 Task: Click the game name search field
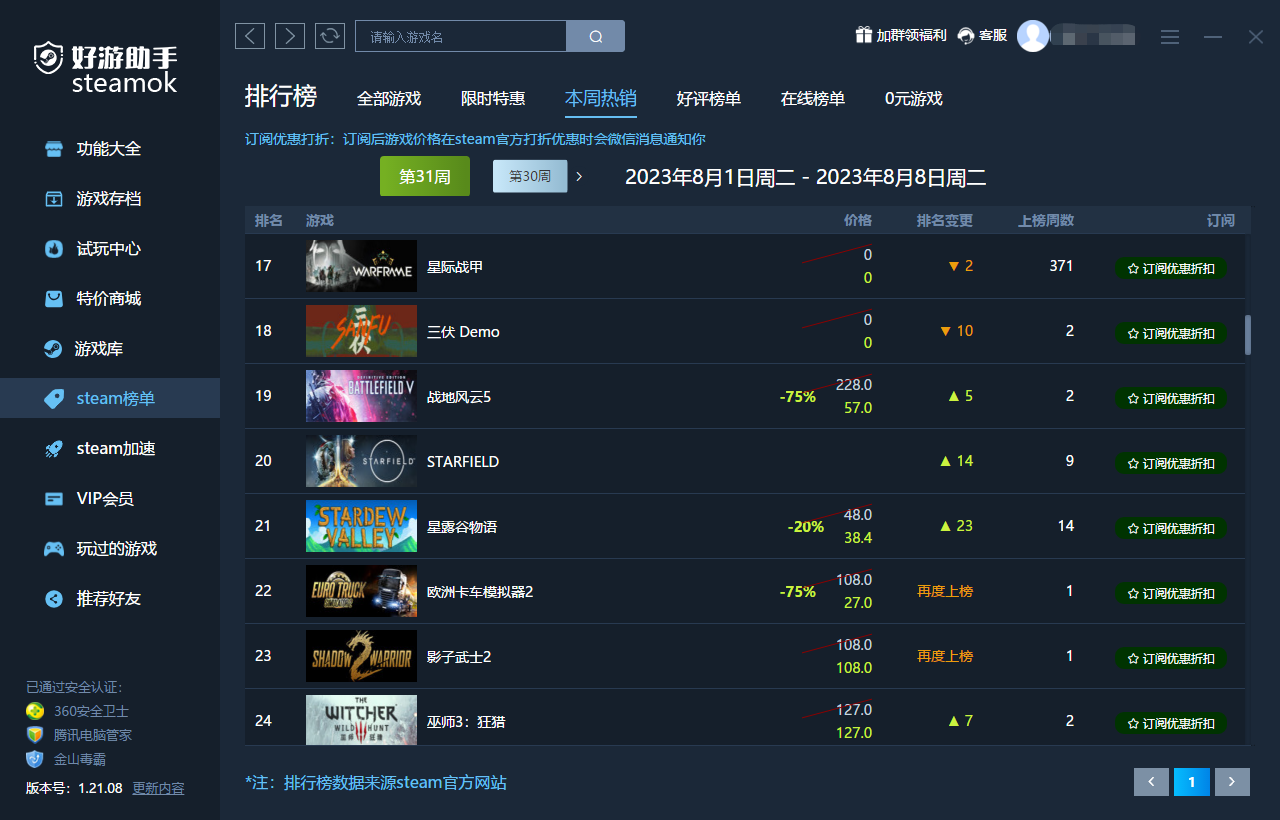pos(461,37)
